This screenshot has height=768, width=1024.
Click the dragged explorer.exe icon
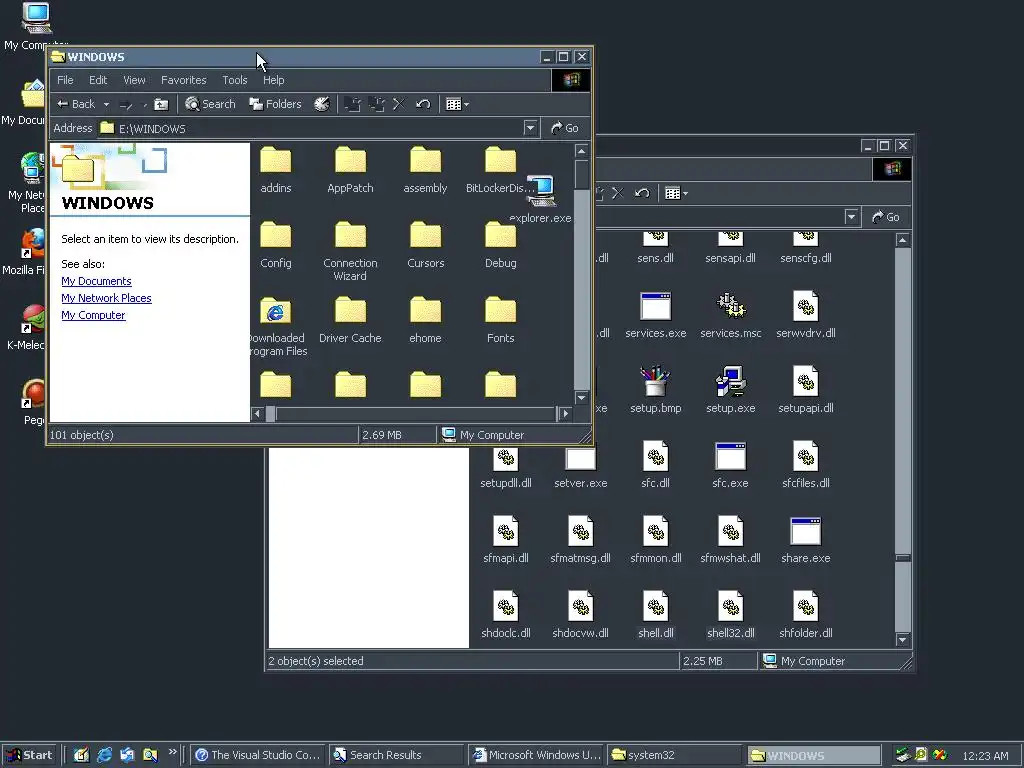pyautogui.click(x=541, y=199)
